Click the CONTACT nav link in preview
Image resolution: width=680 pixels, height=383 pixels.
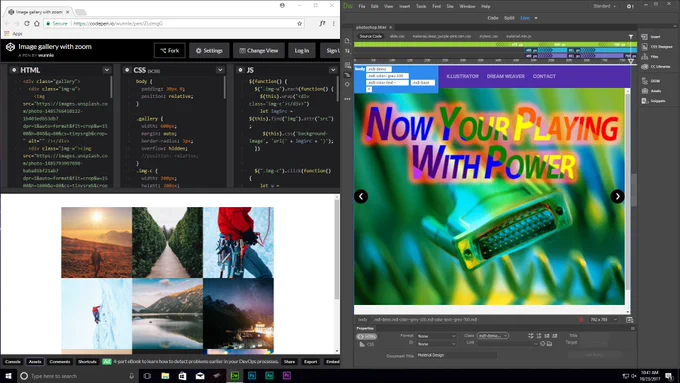click(x=544, y=76)
